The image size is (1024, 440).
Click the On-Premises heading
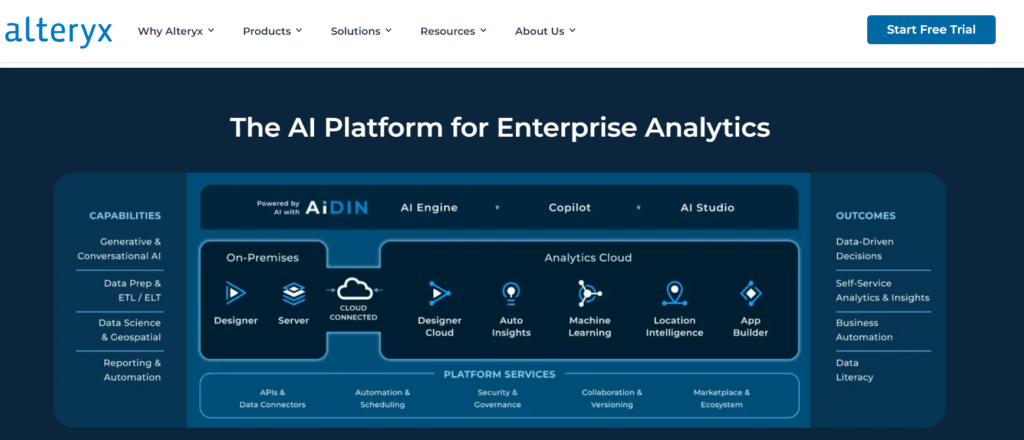point(263,258)
